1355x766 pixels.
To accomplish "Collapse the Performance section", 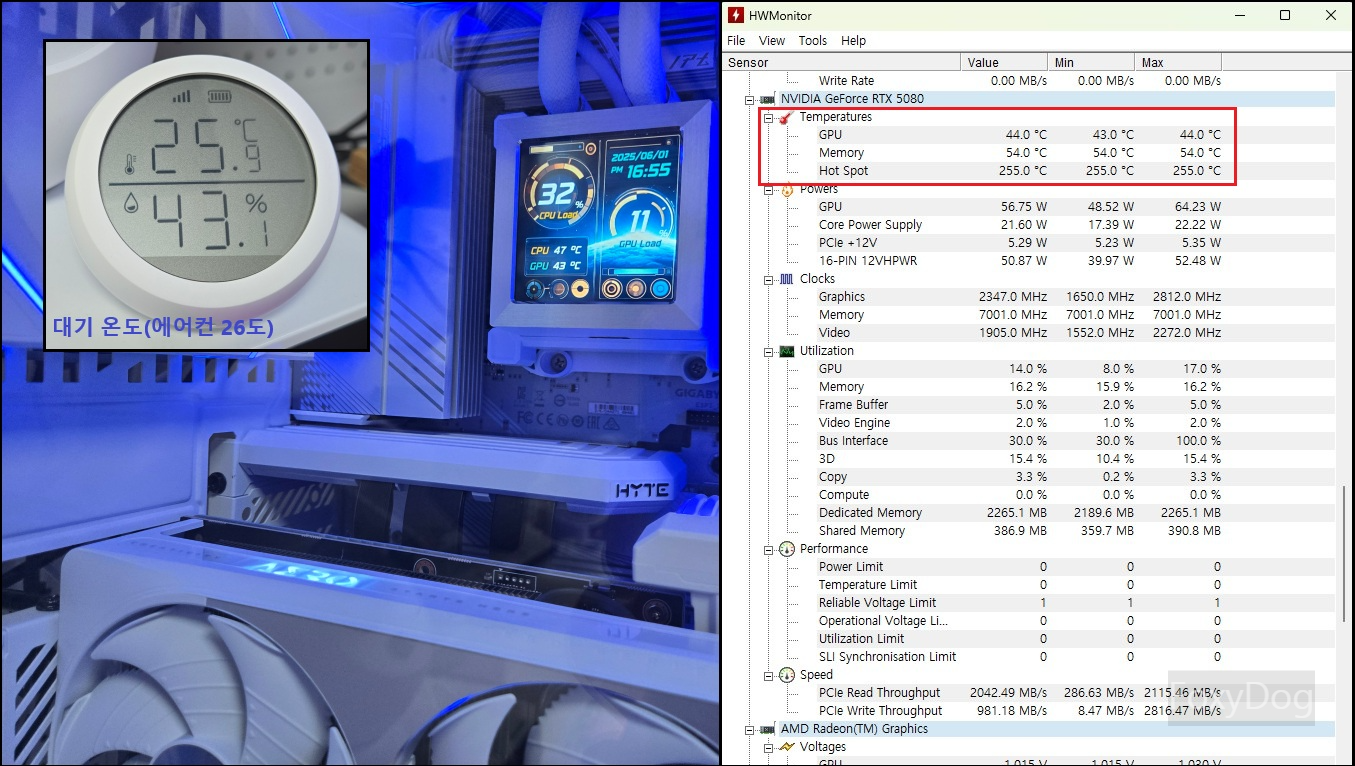I will (768, 549).
